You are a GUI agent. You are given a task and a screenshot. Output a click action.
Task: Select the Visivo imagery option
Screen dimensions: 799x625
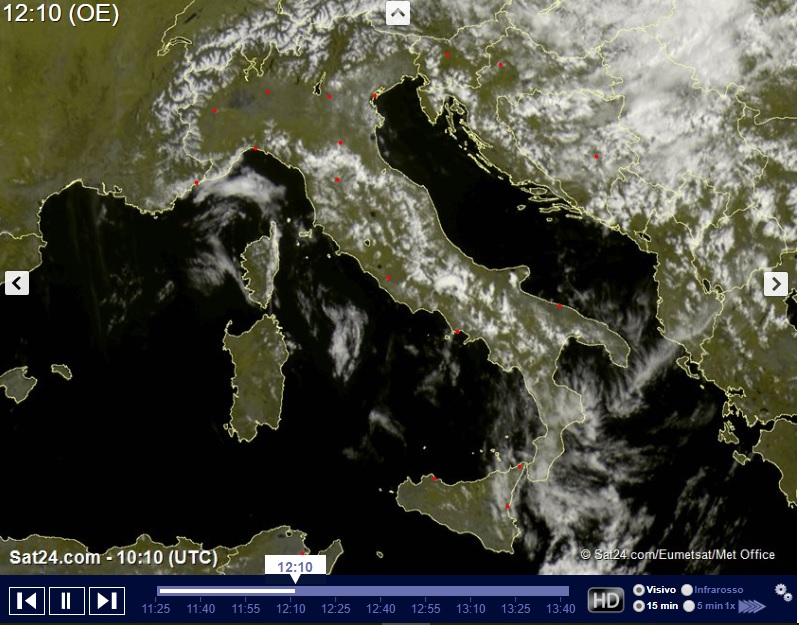click(x=655, y=589)
